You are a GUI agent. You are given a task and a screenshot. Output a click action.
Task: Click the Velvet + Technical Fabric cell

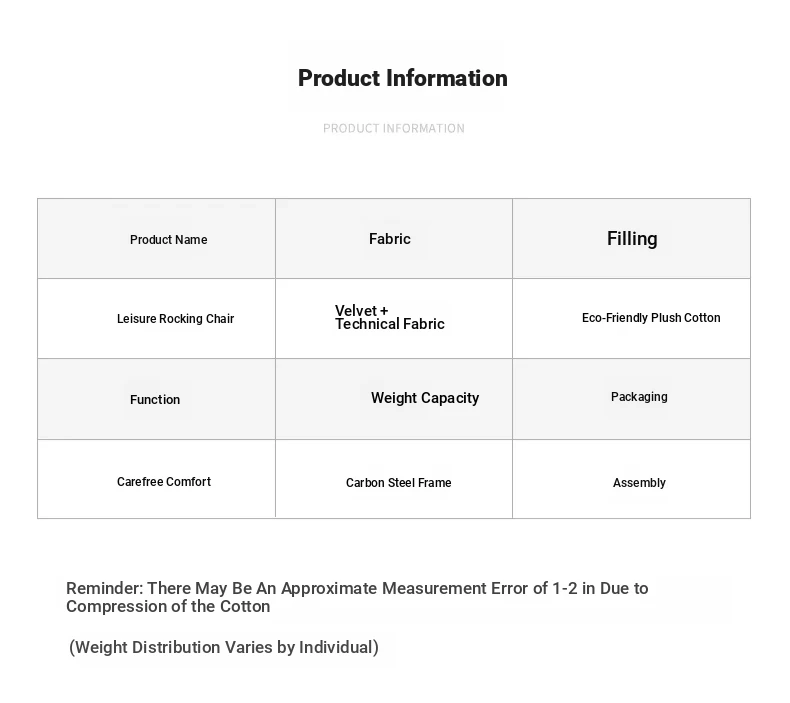[394, 318]
